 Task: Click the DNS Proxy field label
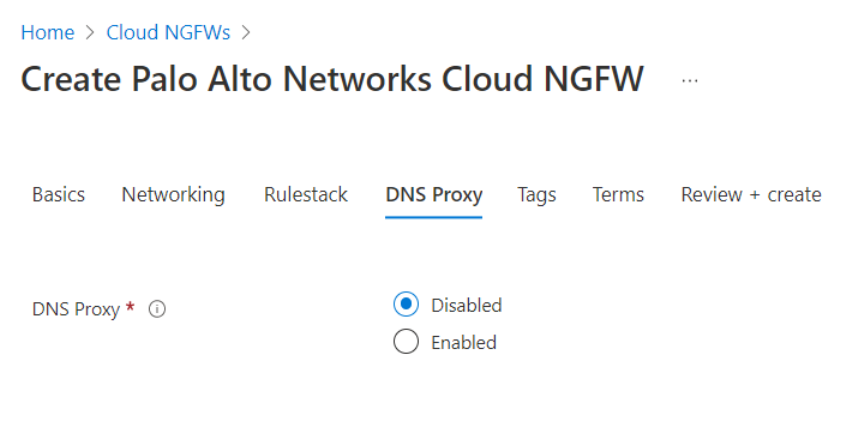[x=77, y=310]
